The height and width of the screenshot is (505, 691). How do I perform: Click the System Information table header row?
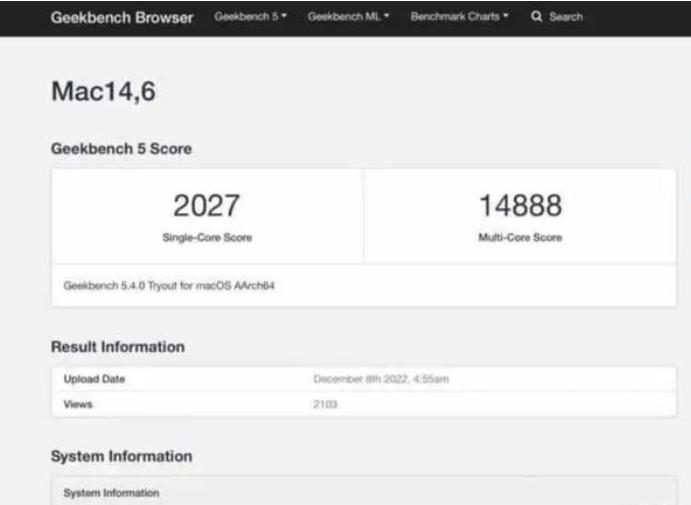point(364,490)
